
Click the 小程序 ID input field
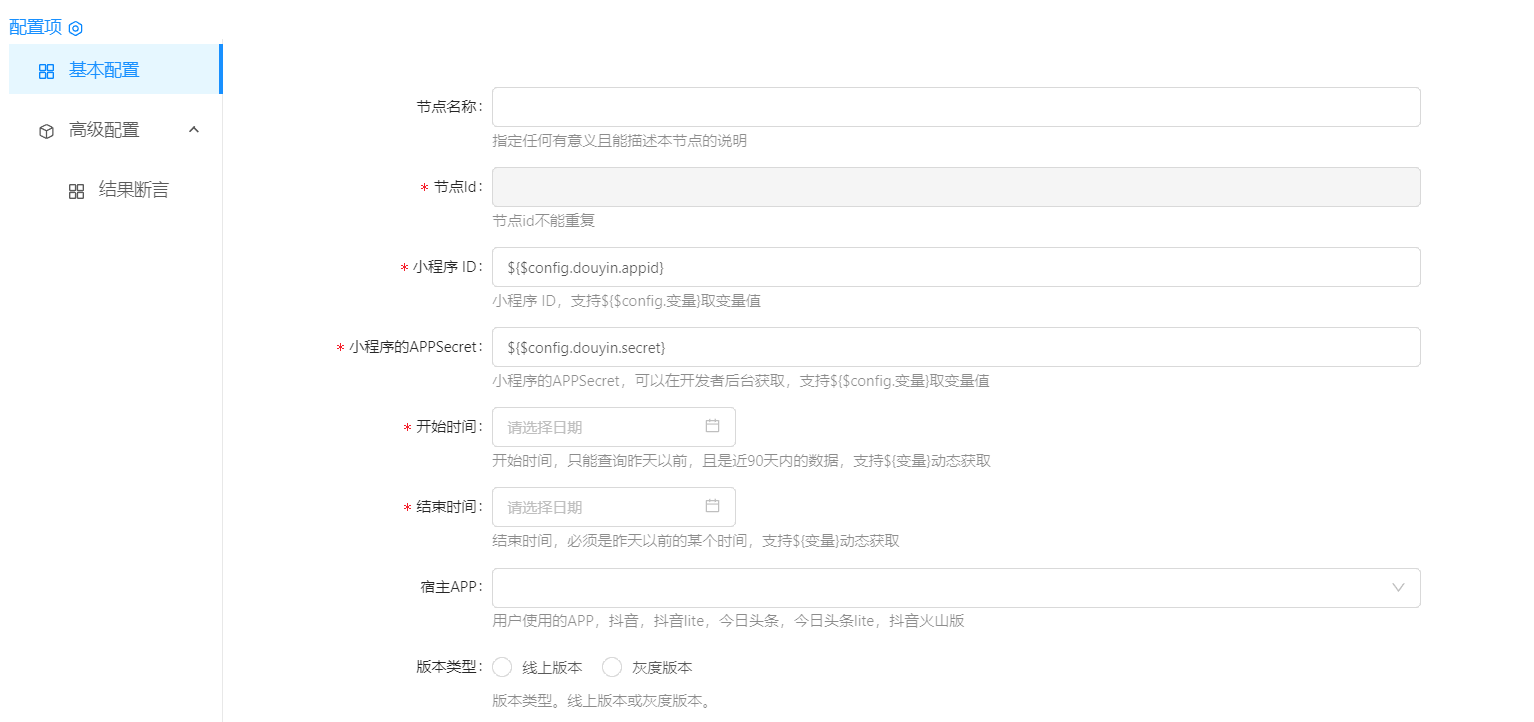point(955,267)
